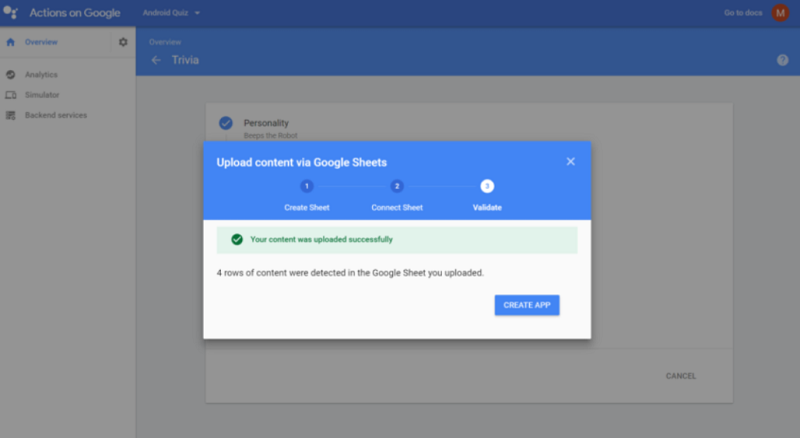Click the '4 rows of content were detected' text
This screenshot has width=800, height=438.
point(350,273)
